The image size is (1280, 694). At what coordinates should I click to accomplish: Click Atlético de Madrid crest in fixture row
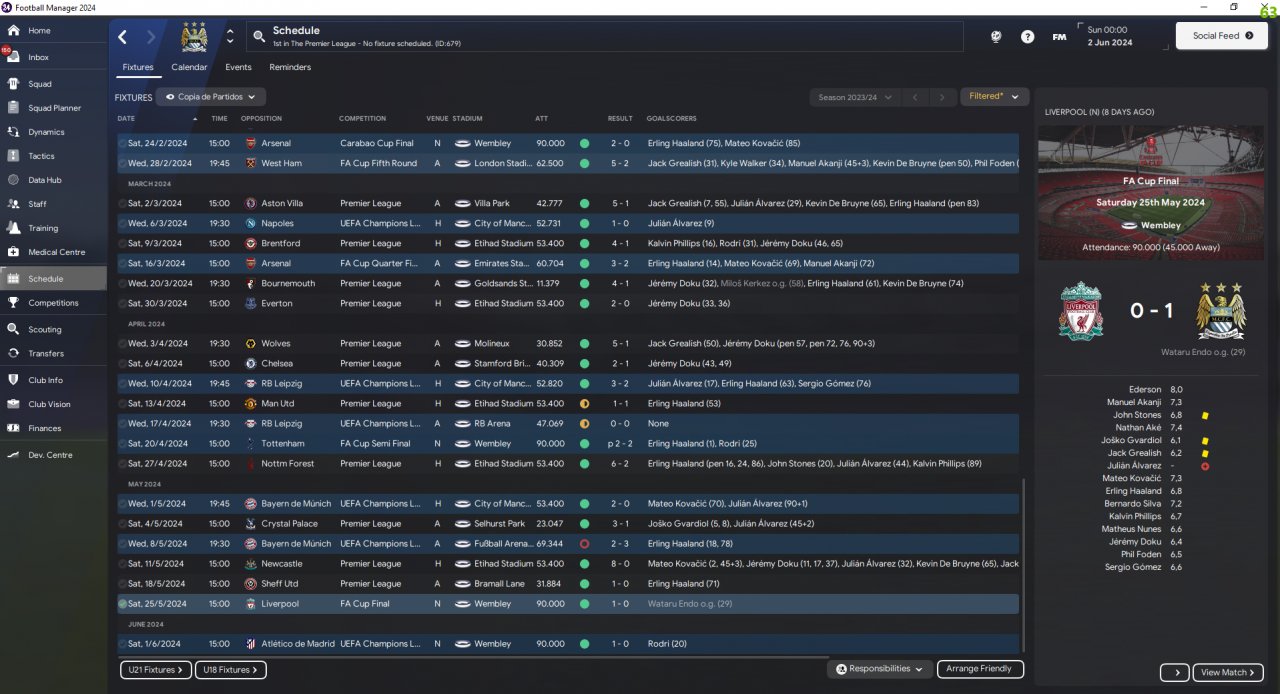251,644
